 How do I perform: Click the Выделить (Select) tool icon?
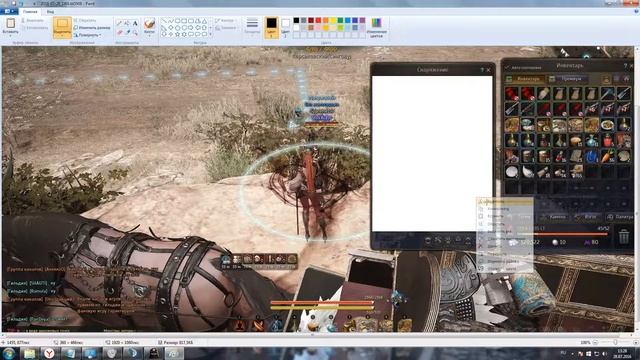click(62, 24)
